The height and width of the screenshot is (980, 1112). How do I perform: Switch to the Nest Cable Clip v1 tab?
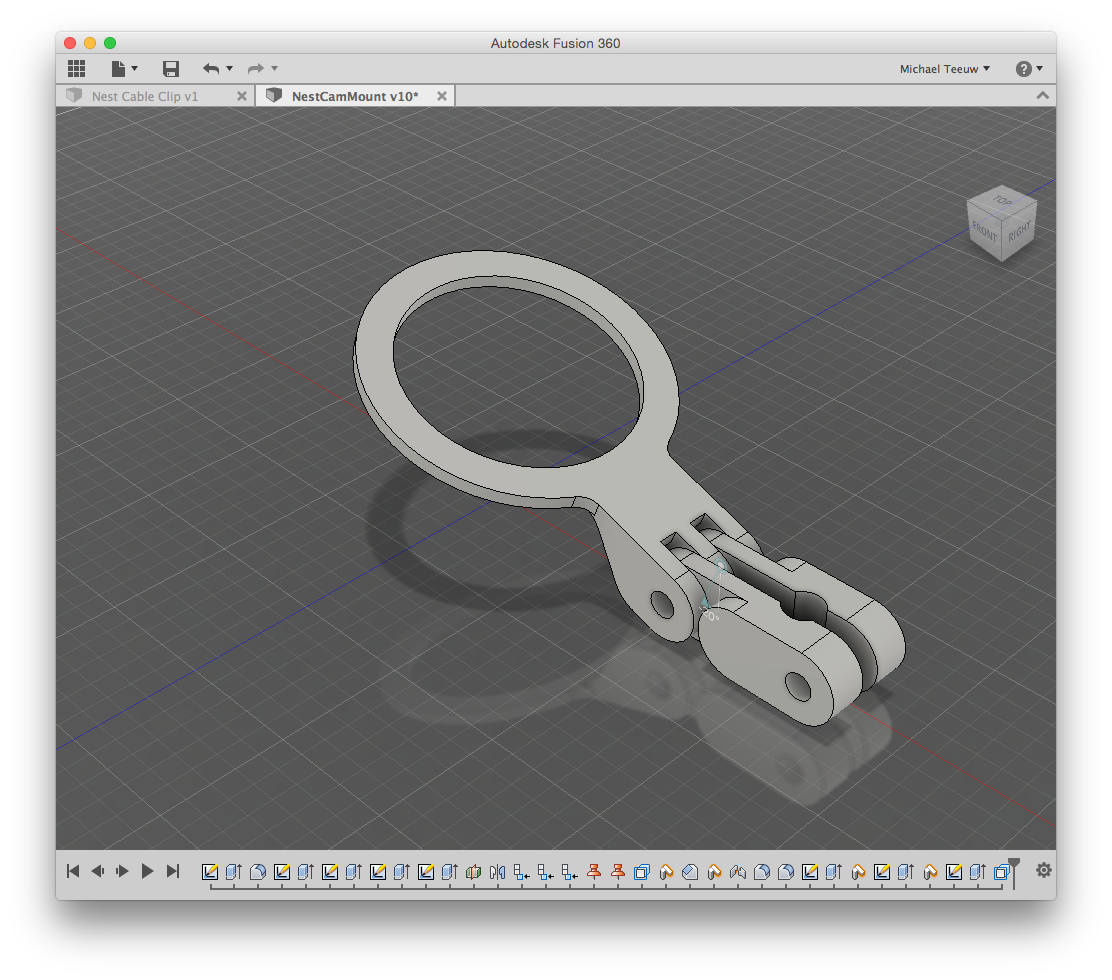pos(145,96)
